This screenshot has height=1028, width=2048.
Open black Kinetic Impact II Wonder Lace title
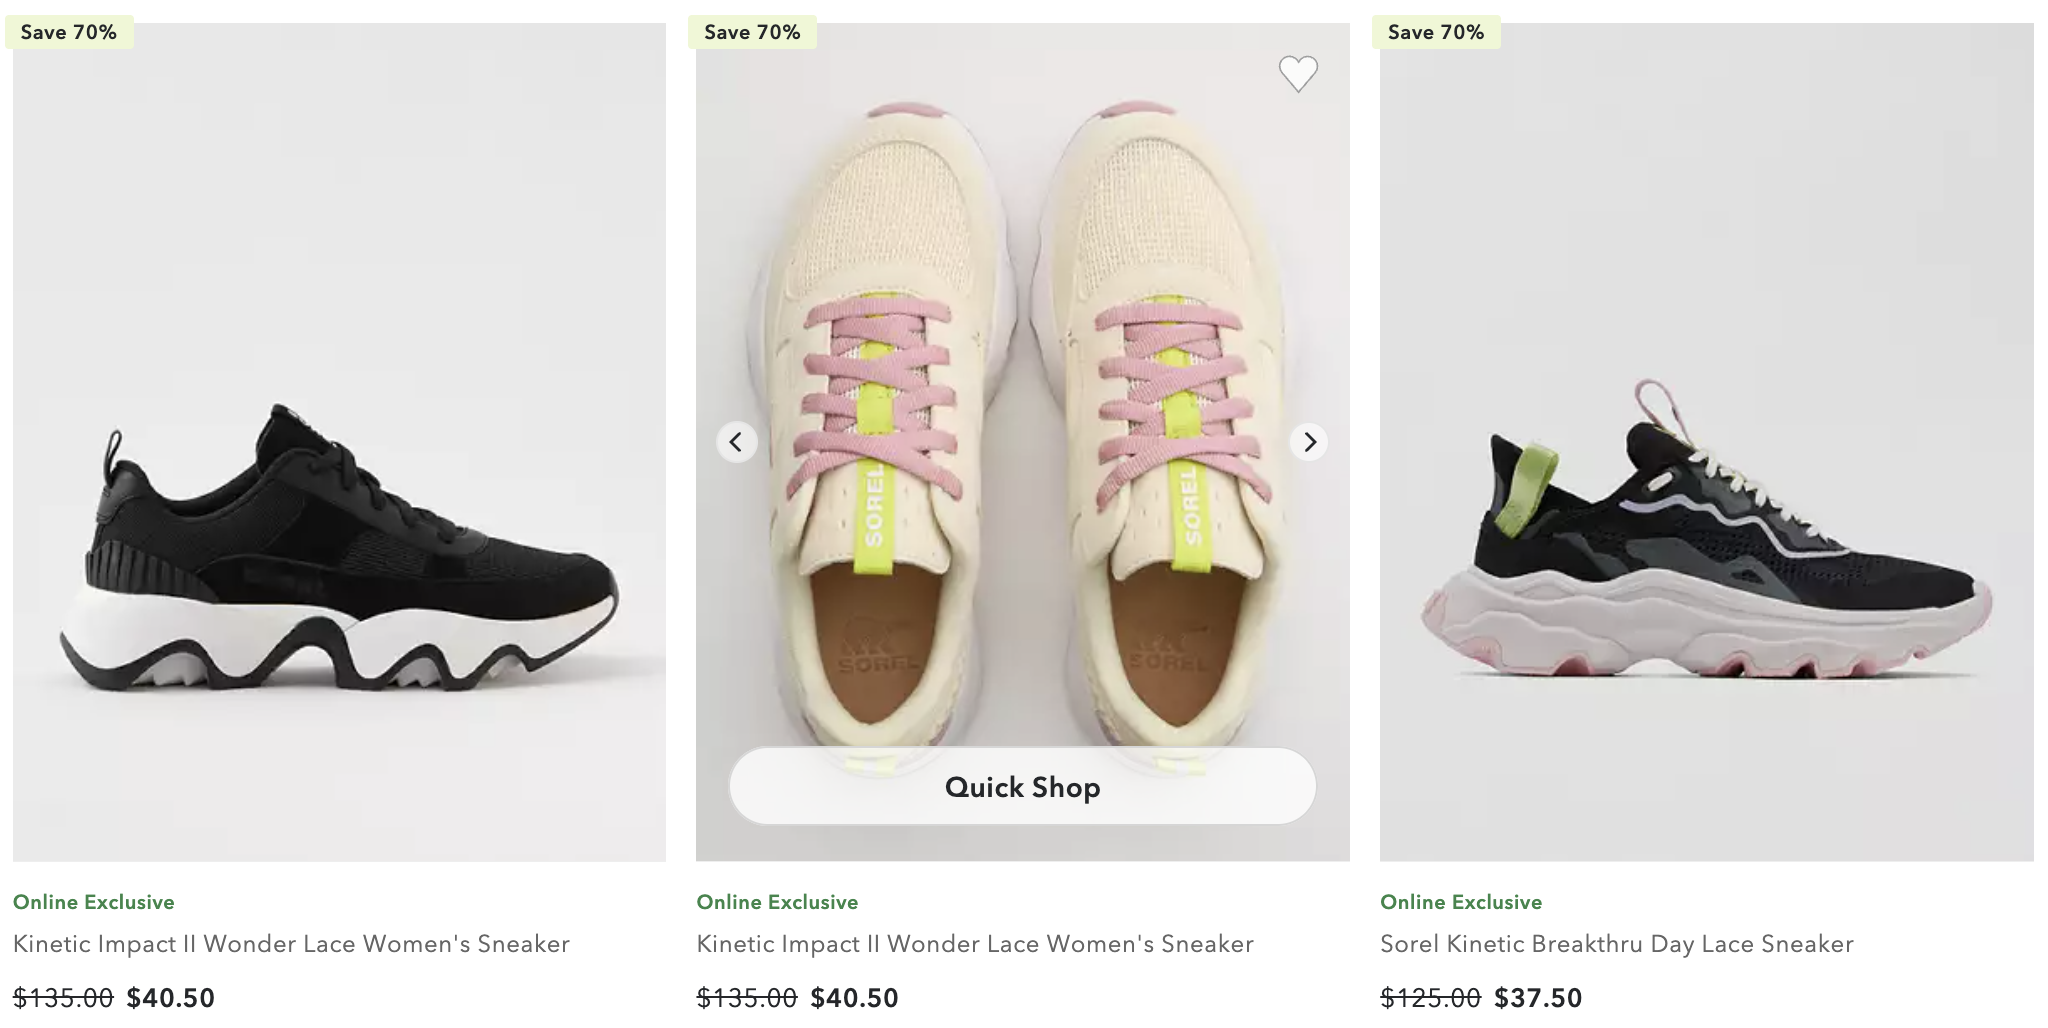[x=291, y=944]
